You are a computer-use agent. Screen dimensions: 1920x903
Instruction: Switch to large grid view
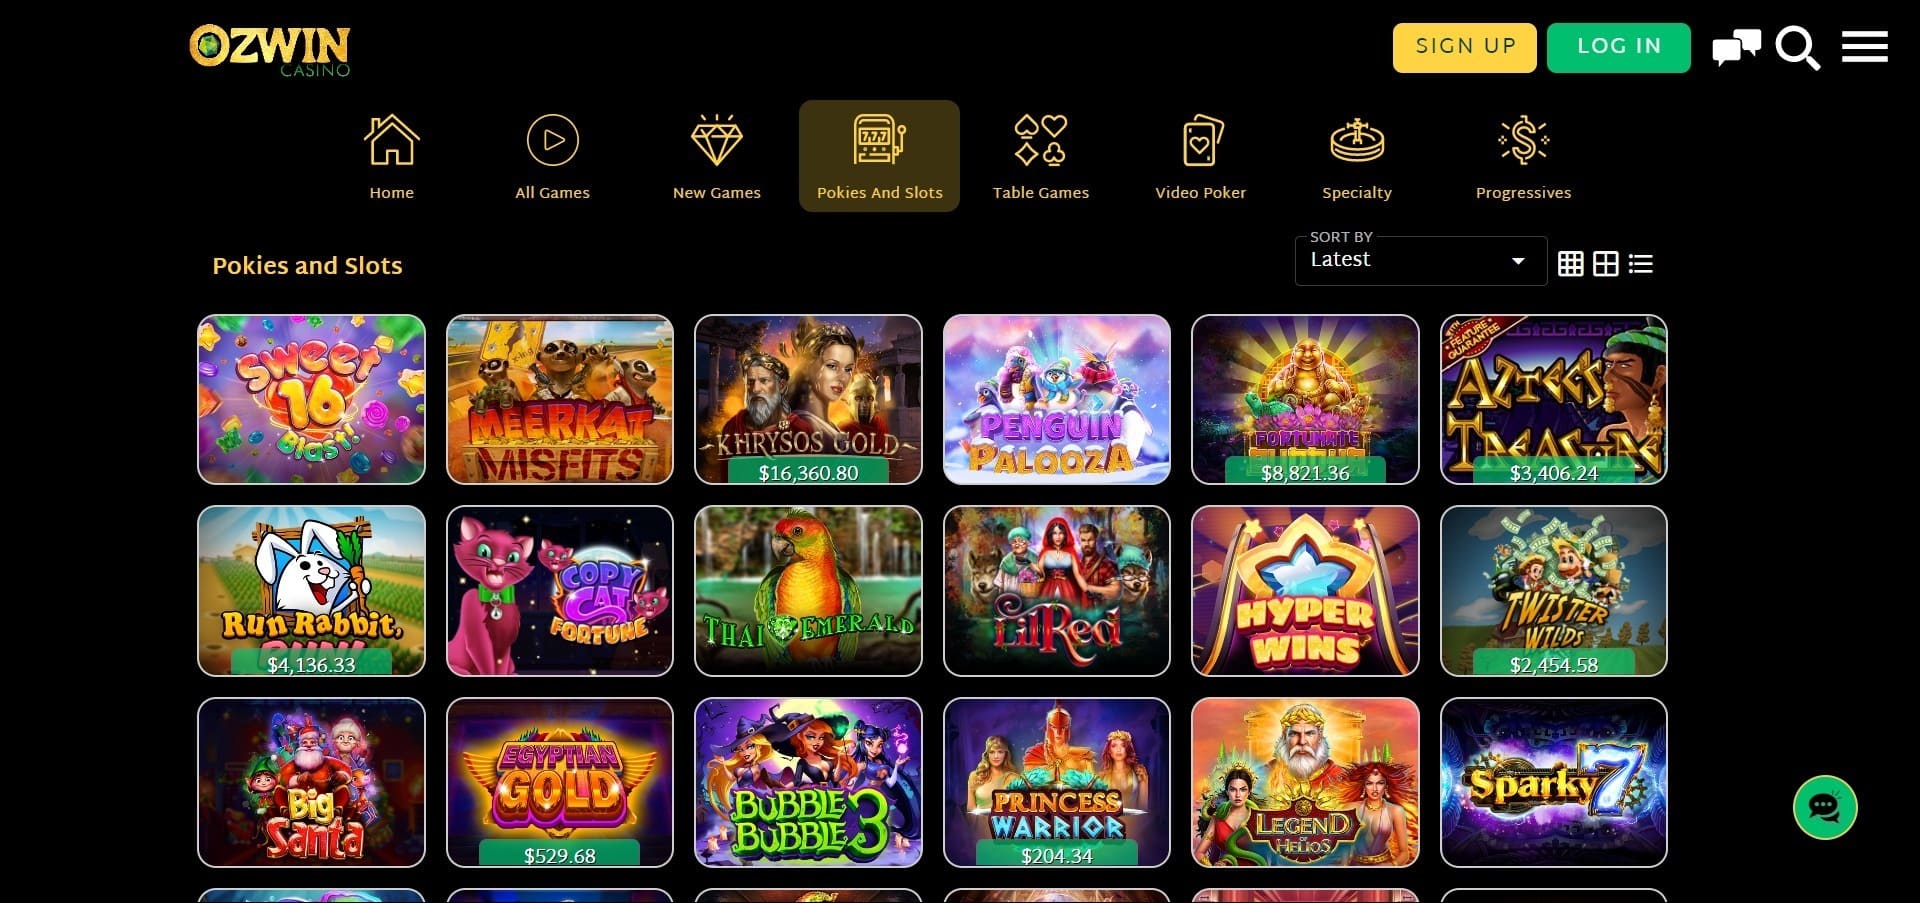pos(1606,264)
